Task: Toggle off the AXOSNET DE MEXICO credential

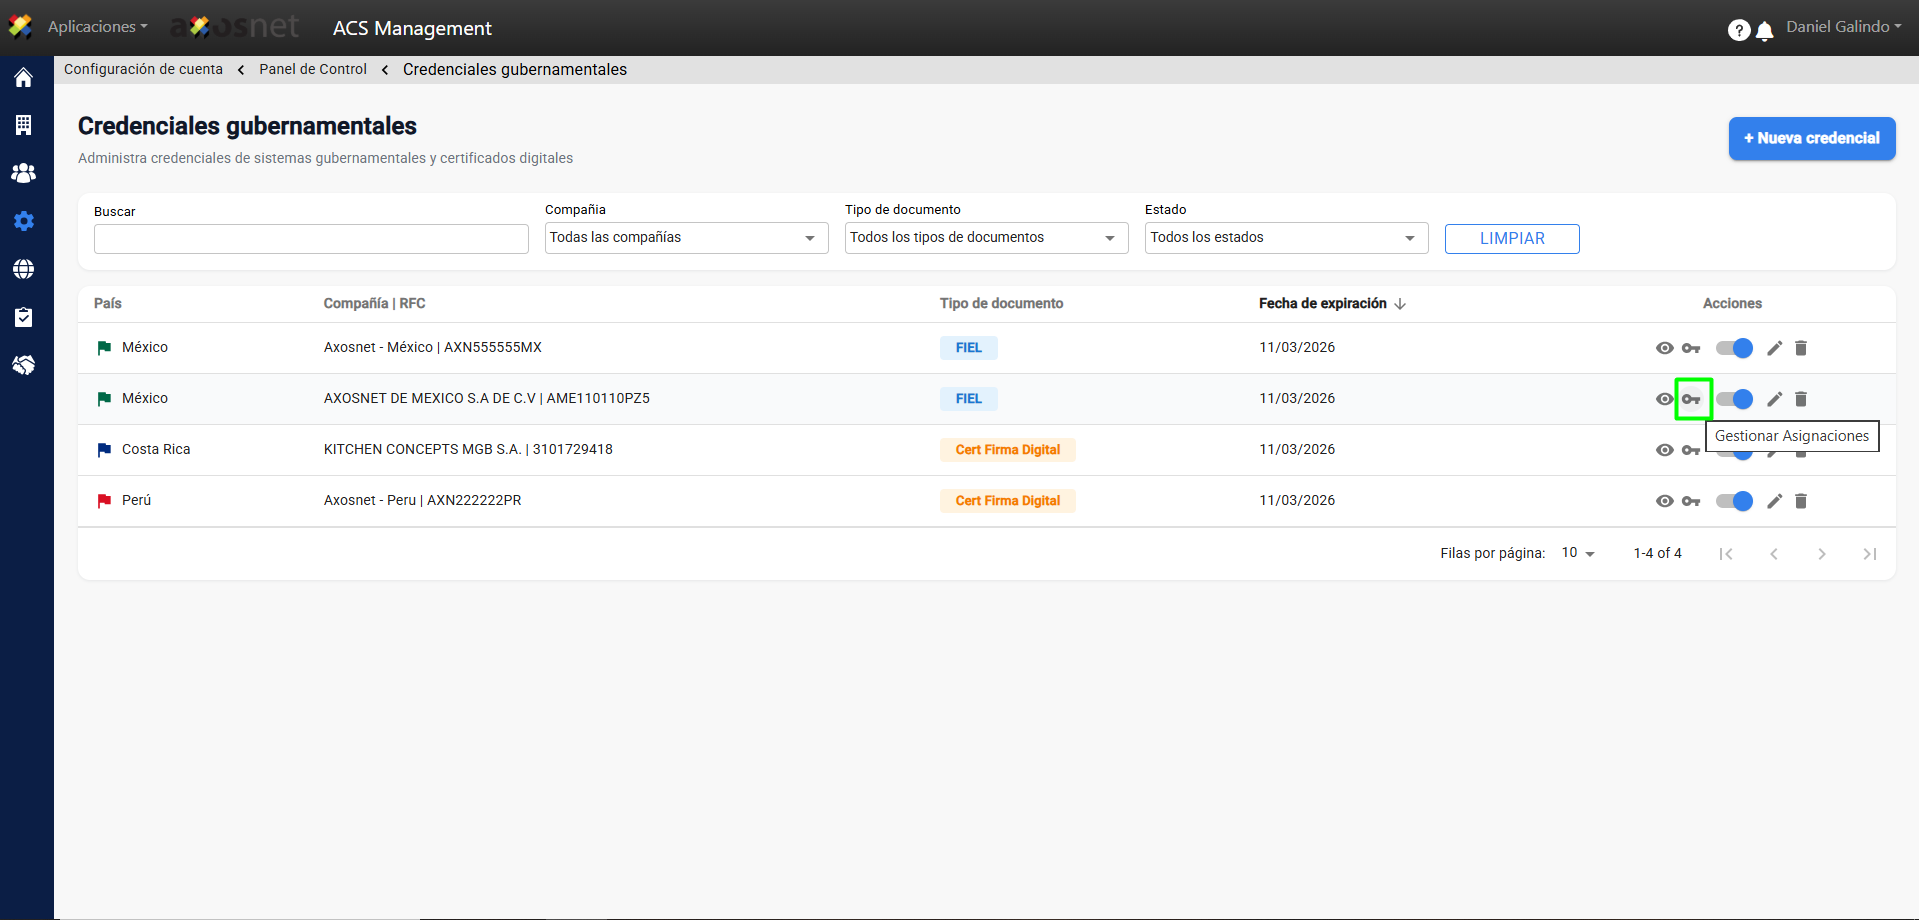Action: click(x=1734, y=399)
